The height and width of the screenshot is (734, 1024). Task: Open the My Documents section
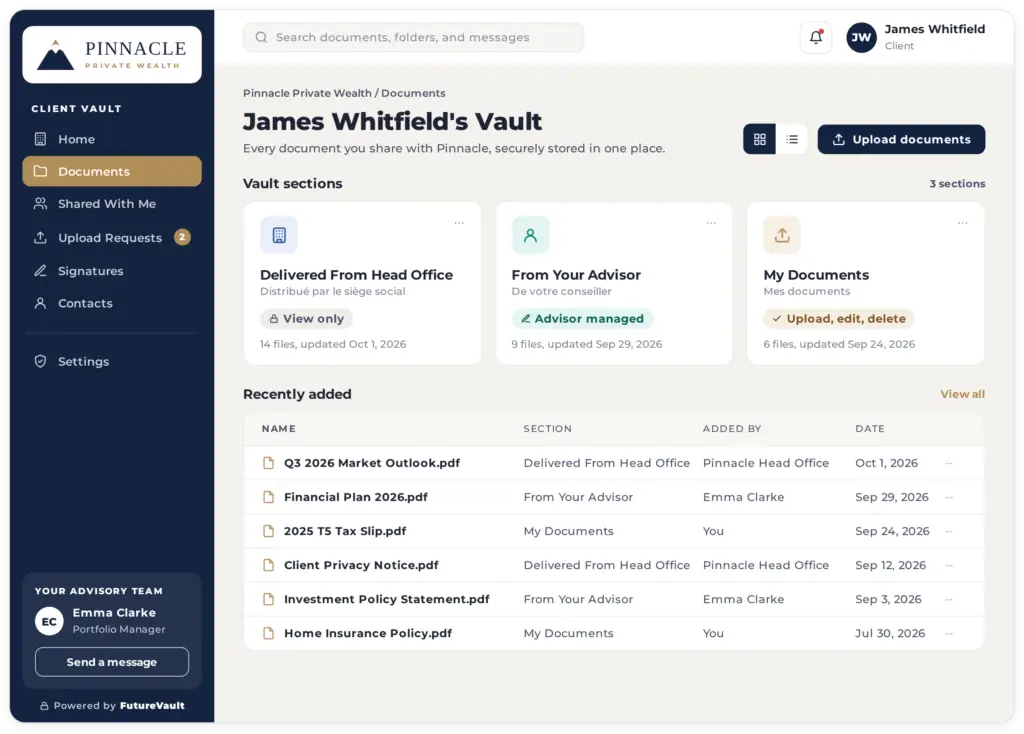(865, 283)
